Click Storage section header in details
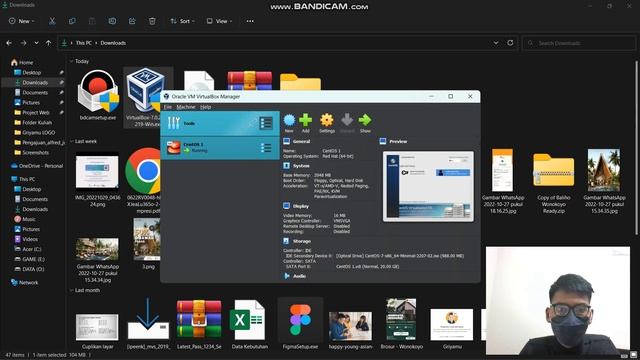Image resolution: width=640 pixels, height=360 pixels. [302, 241]
